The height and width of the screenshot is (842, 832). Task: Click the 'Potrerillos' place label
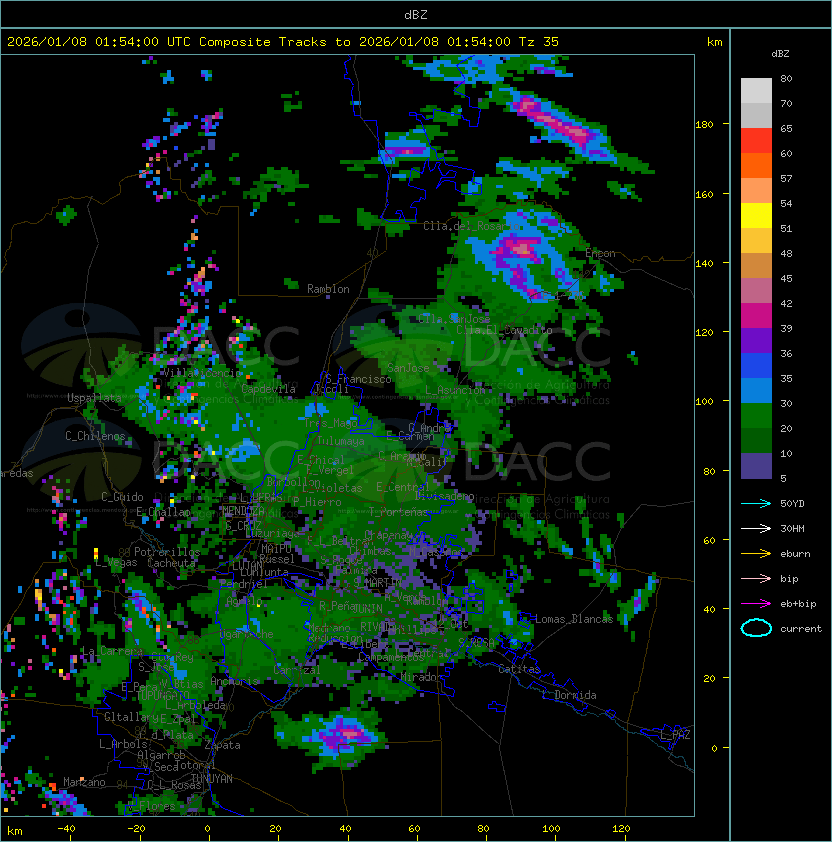pos(167,552)
